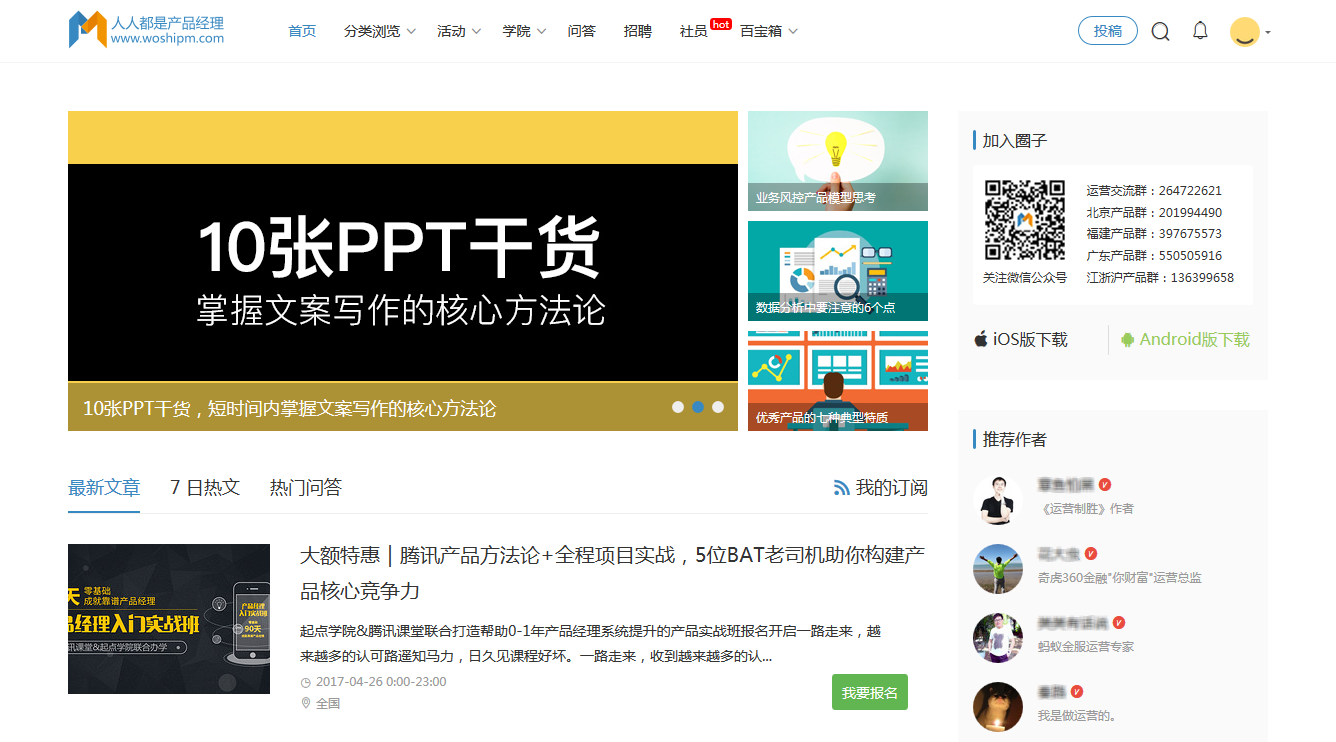Open 我的订阅 link
Screen dimensions: 1336x742
tap(891, 488)
